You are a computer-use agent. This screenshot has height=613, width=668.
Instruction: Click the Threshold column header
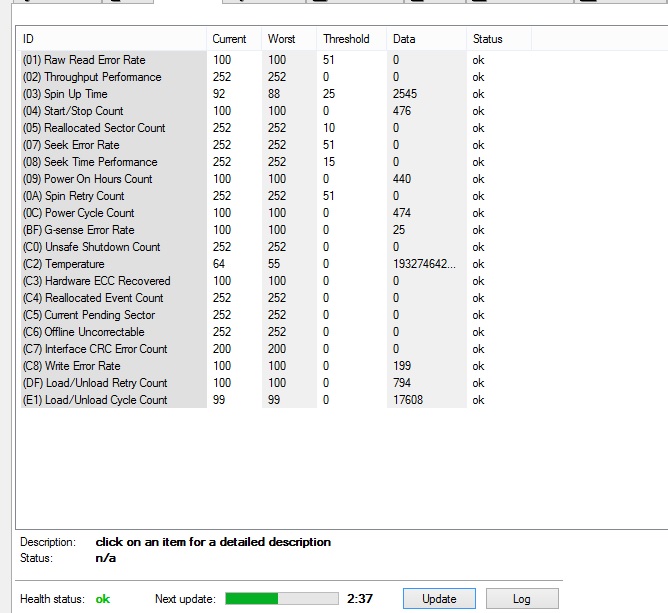point(351,39)
